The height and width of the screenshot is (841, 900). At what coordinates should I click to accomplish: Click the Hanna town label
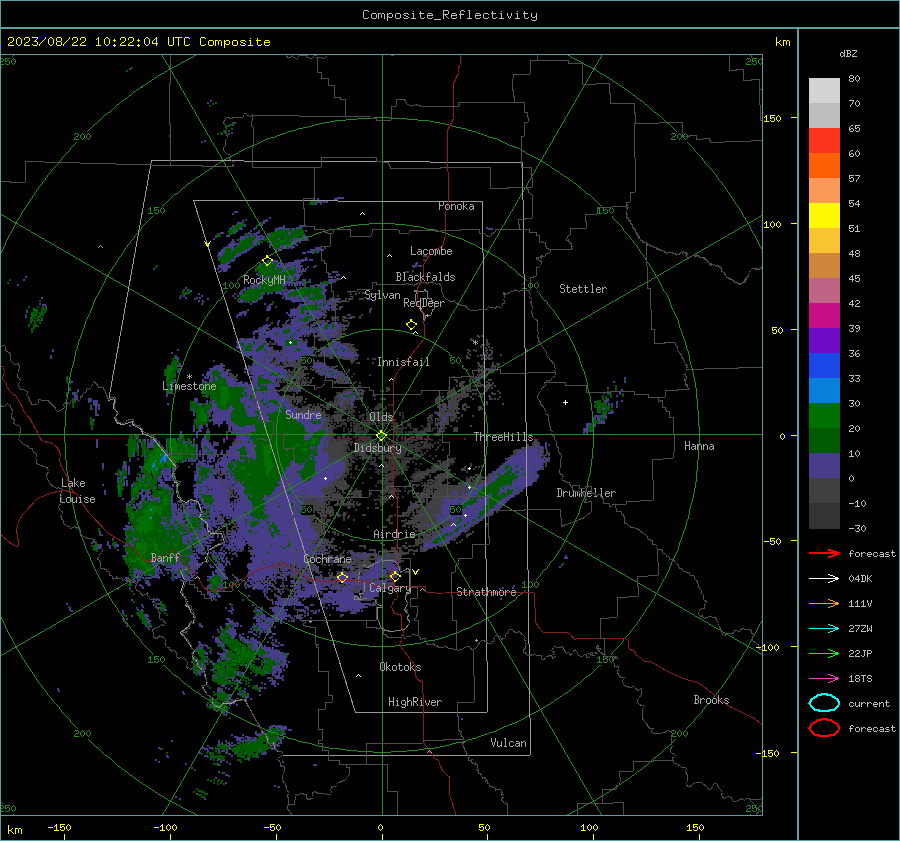click(x=699, y=445)
